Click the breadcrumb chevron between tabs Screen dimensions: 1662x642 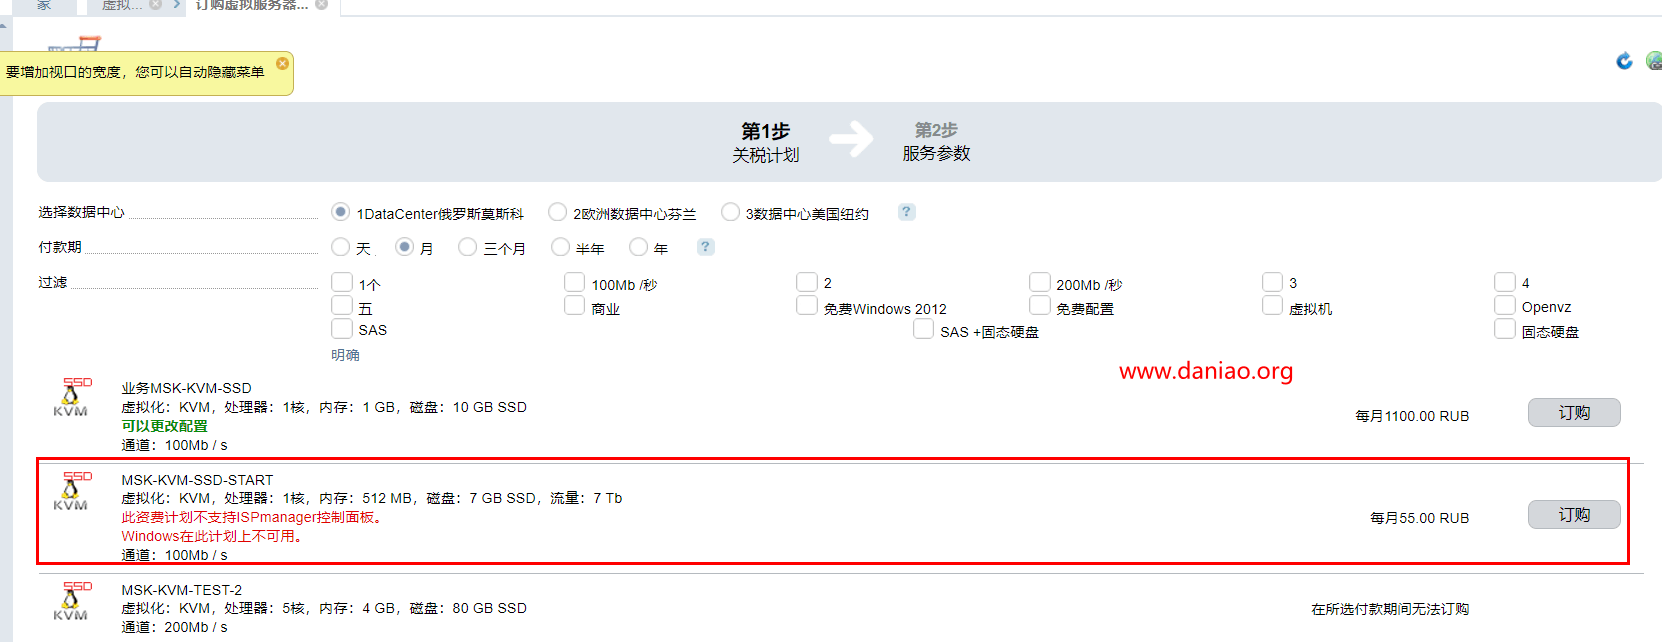click(x=177, y=5)
